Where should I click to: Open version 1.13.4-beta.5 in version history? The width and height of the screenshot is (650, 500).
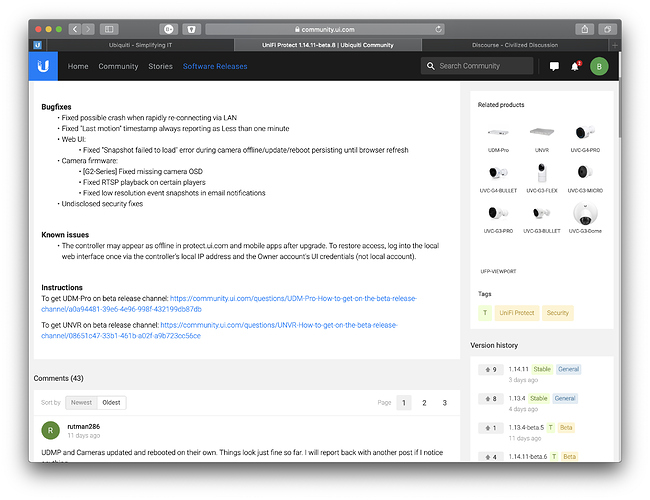pos(526,427)
